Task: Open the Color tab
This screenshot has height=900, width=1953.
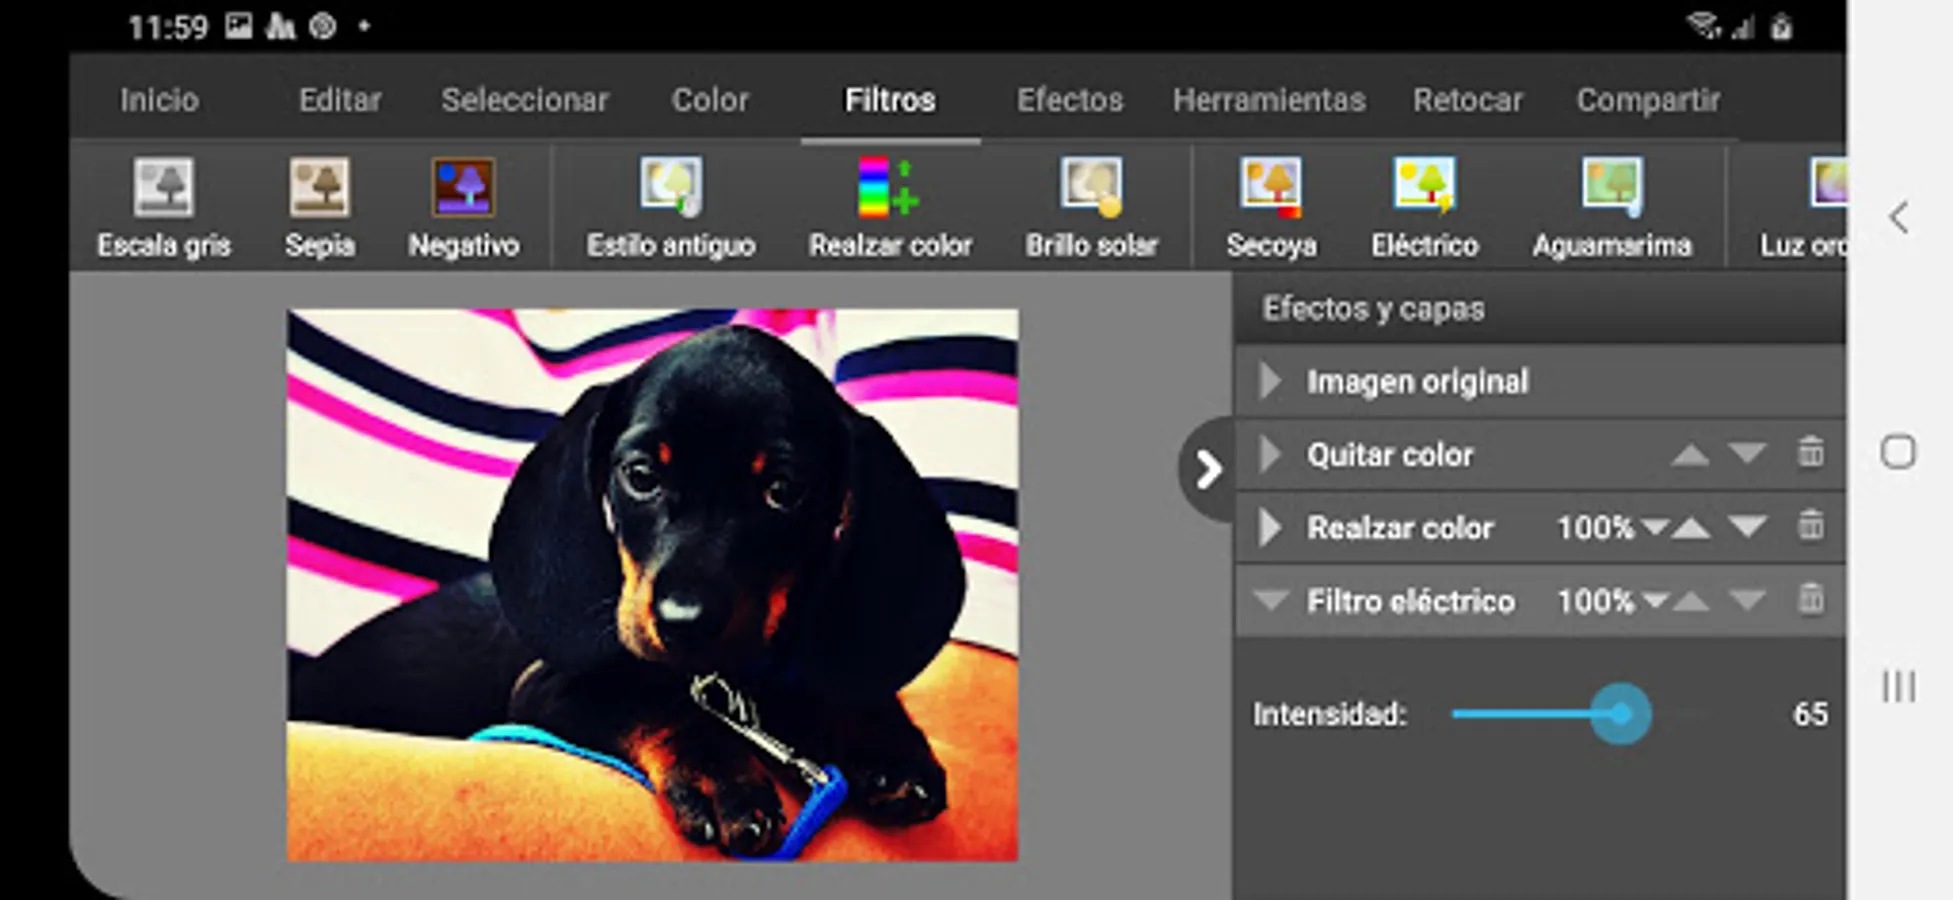Action: pyautogui.click(x=710, y=100)
